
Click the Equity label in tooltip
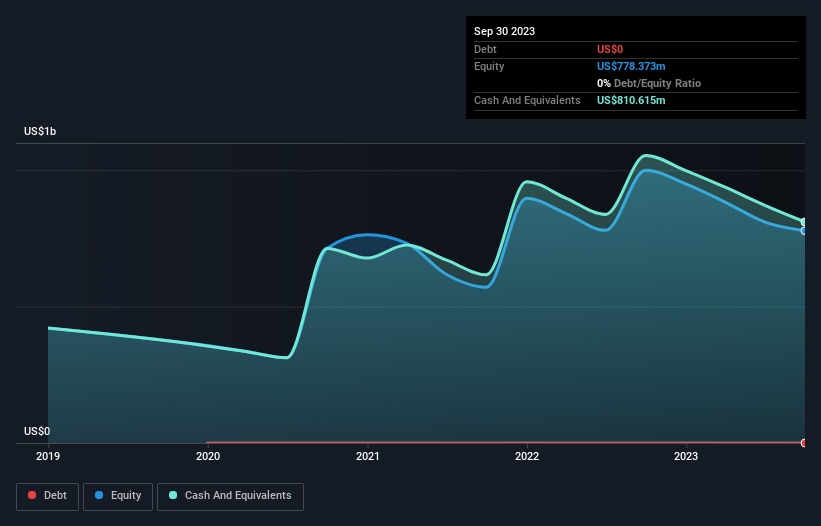[x=489, y=66]
